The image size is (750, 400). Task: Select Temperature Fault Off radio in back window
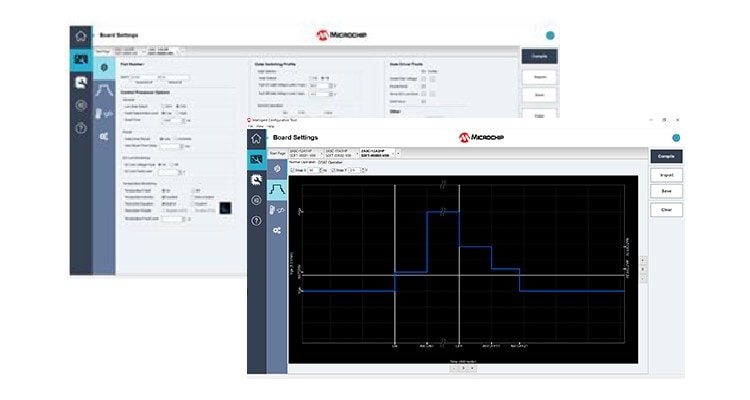coord(193,190)
